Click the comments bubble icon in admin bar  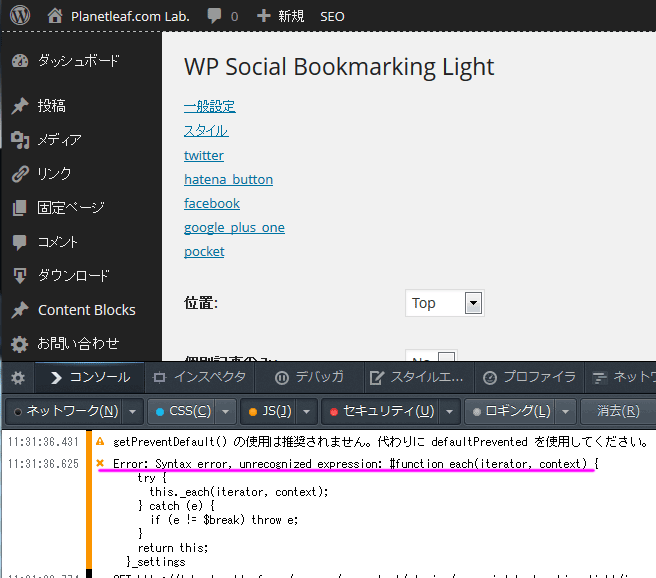[x=214, y=16]
